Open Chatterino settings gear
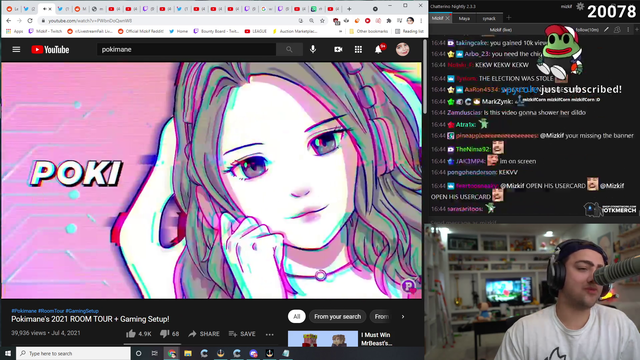Viewport: 640px width, 360px height. point(580,6)
